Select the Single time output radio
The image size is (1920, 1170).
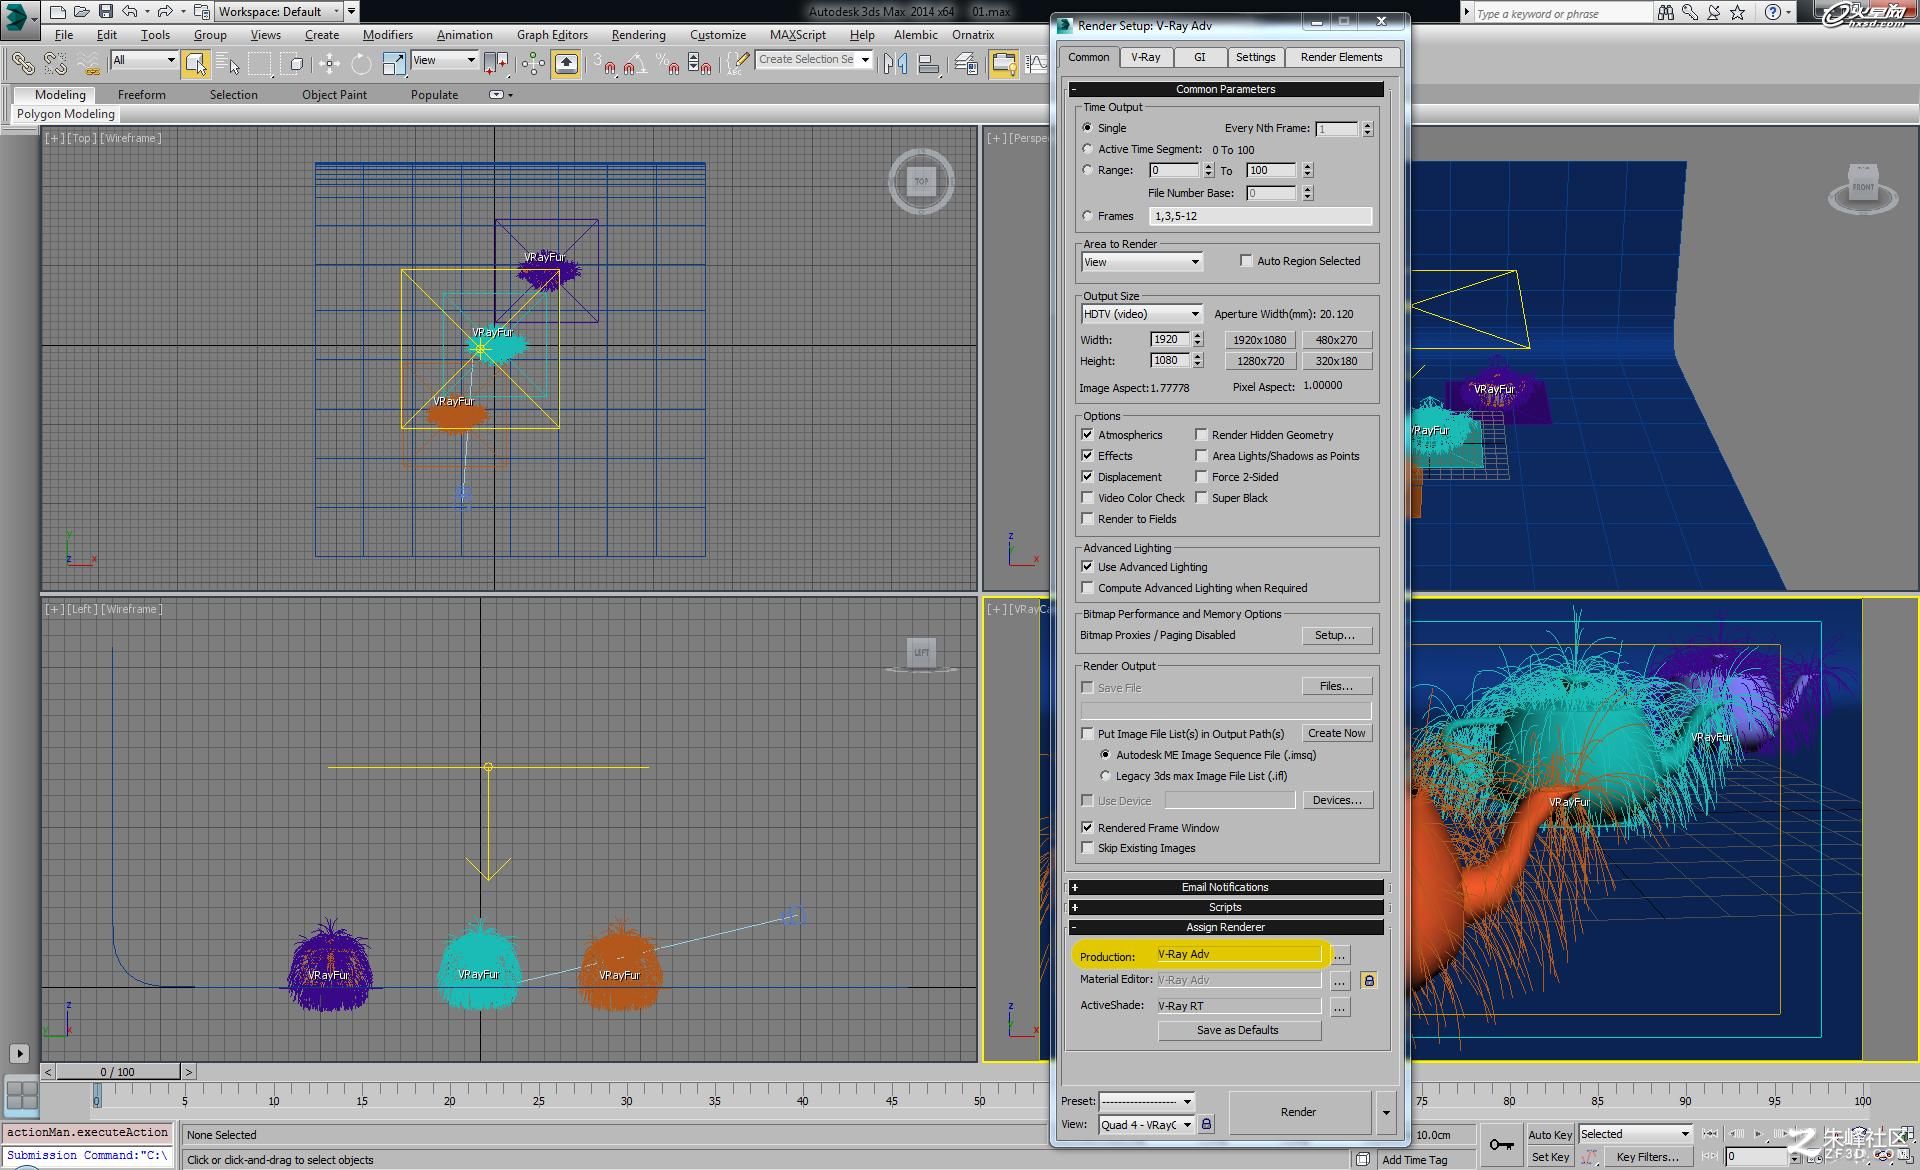click(1087, 128)
